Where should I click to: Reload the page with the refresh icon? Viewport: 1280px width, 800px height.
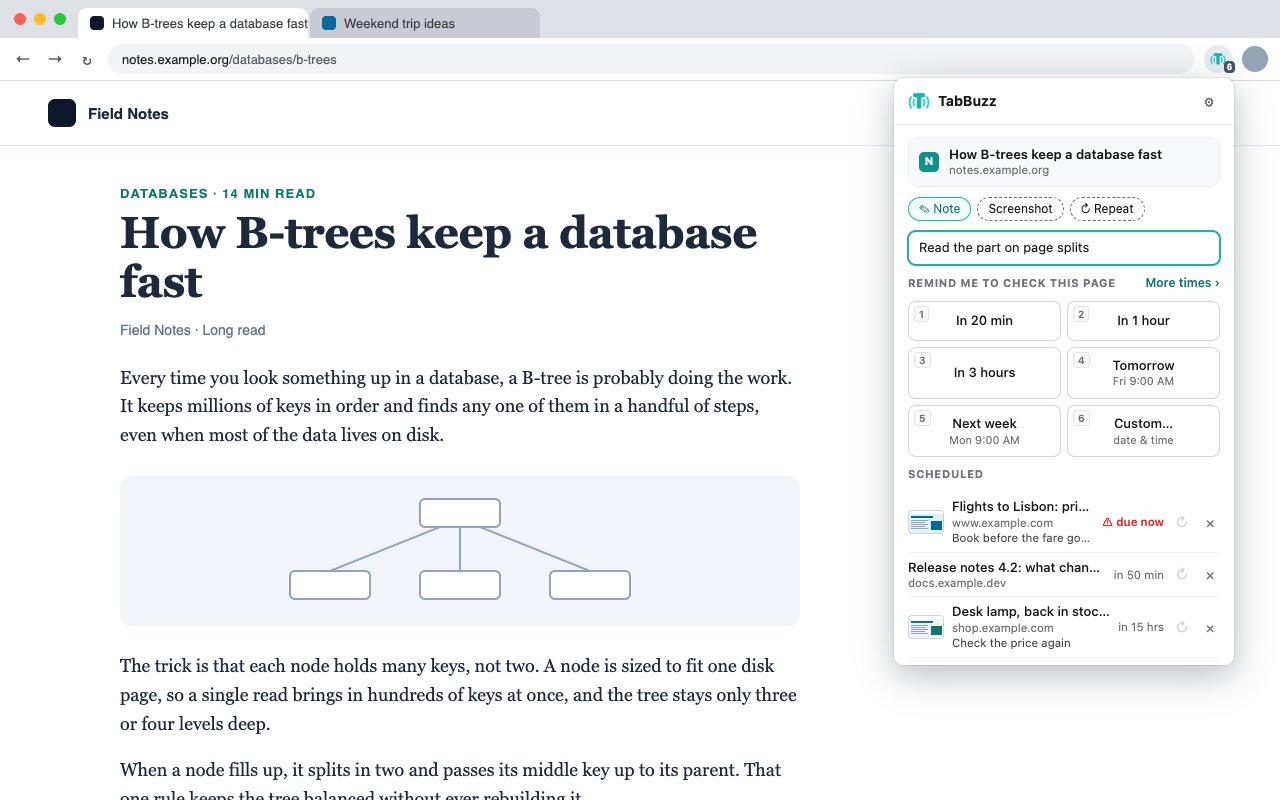[87, 60]
